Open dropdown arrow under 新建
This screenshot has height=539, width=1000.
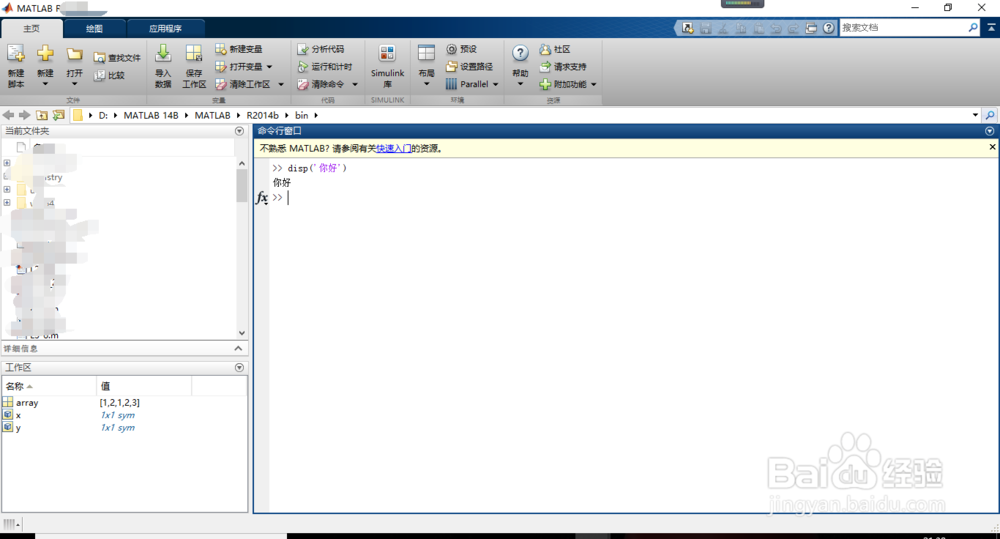click(45, 84)
